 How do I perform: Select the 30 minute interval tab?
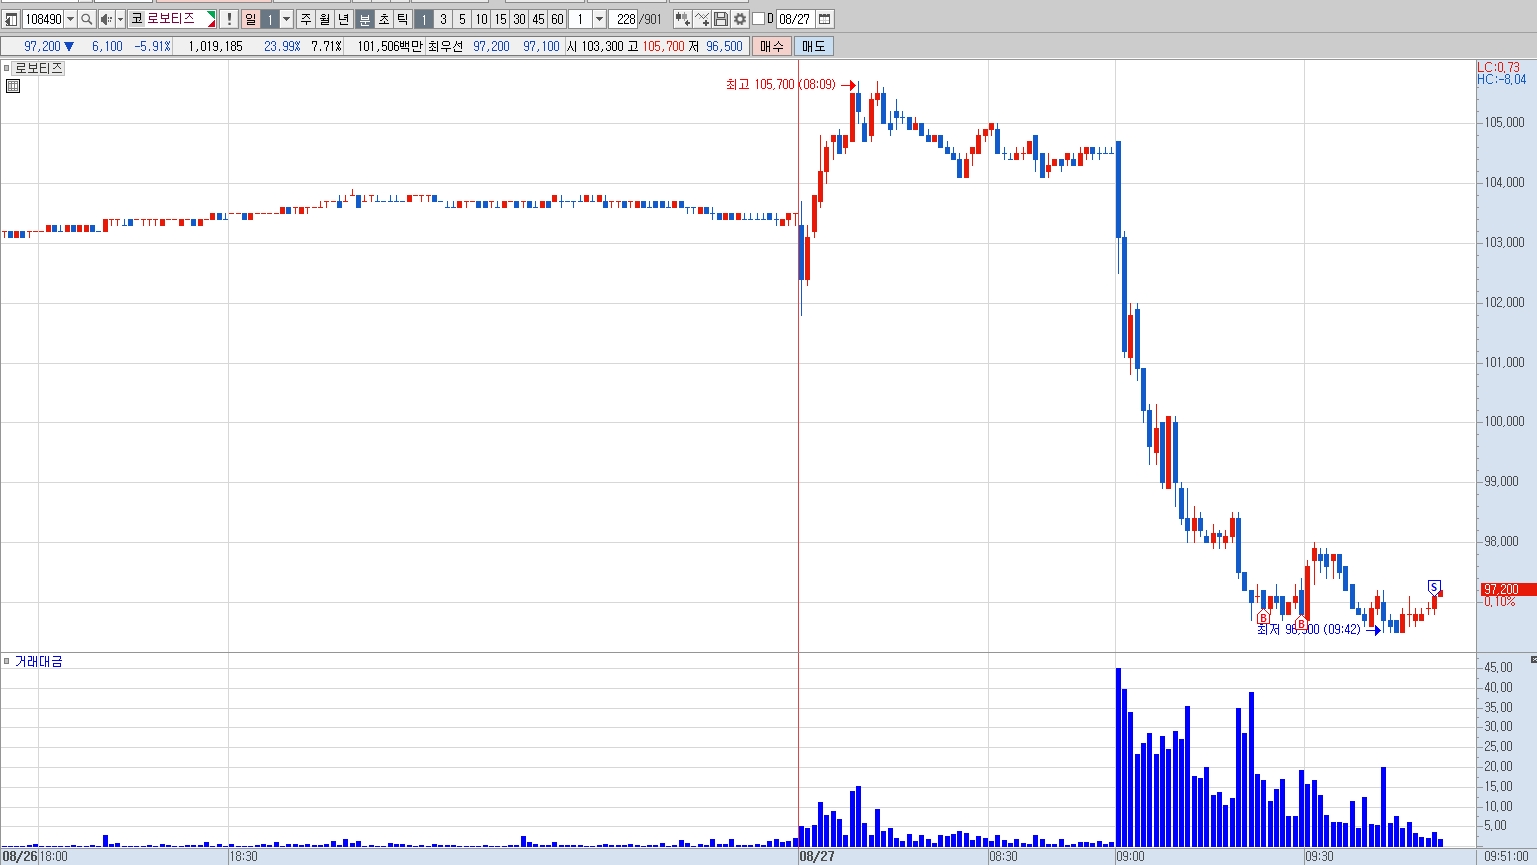click(x=519, y=19)
